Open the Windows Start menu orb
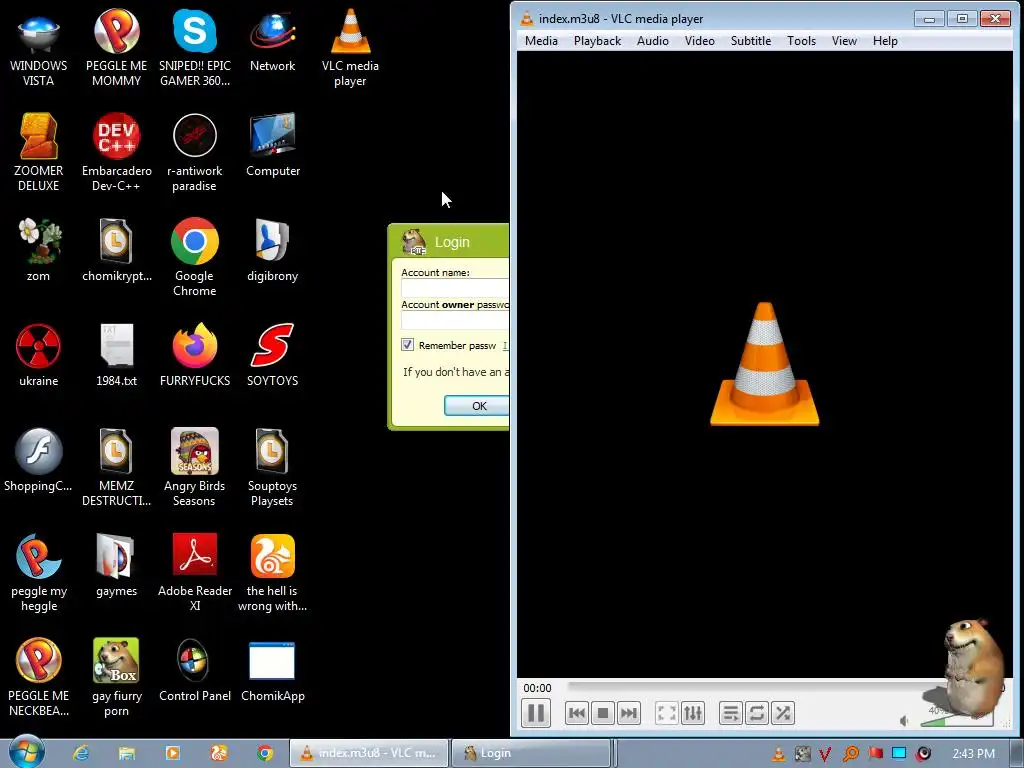 point(27,752)
